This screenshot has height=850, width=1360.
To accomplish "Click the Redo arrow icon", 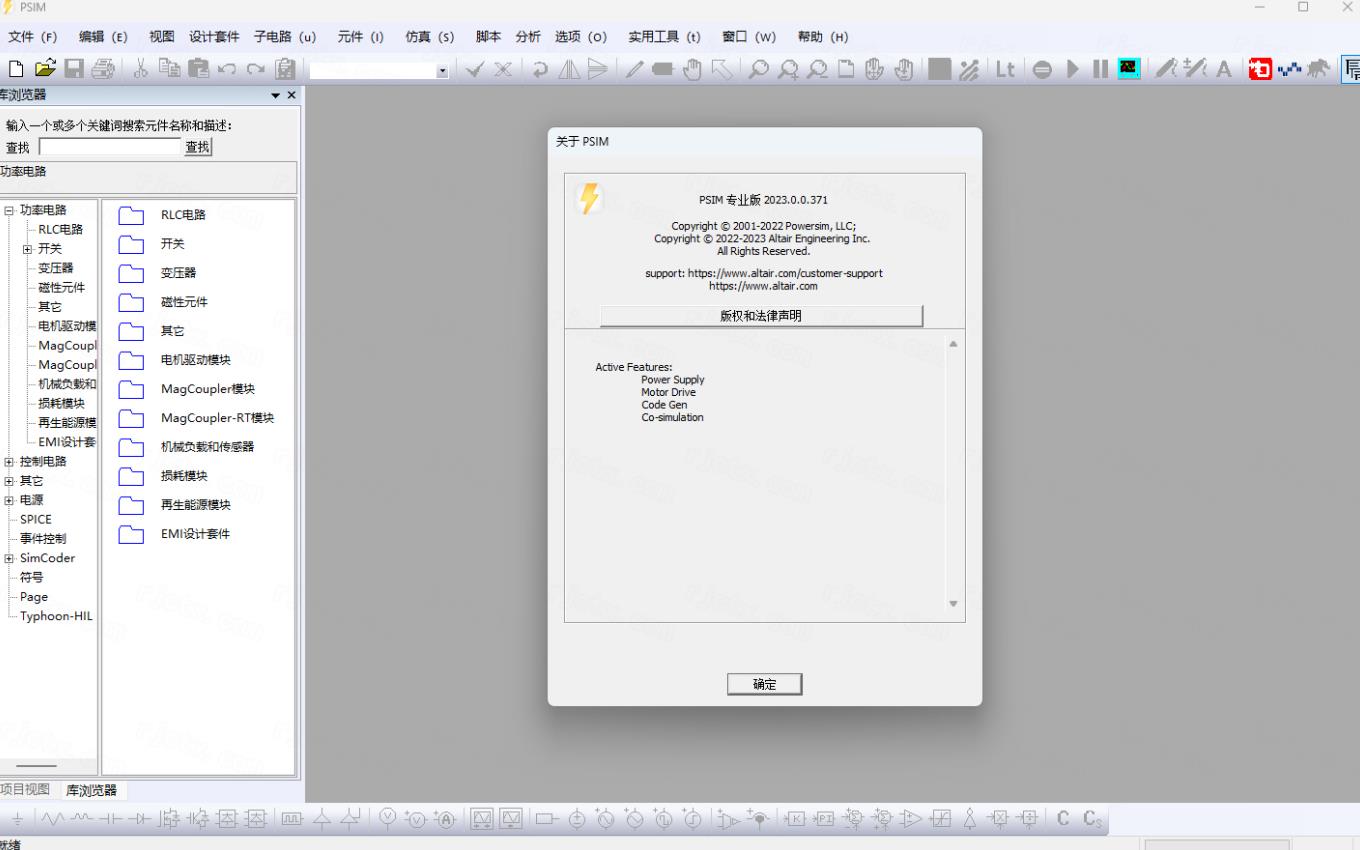I will [x=256, y=69].
